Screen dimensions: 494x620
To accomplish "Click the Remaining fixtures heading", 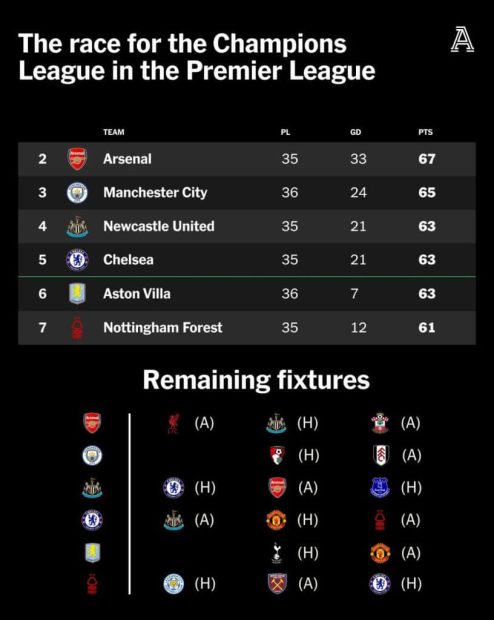I will (x=256, y=380).
